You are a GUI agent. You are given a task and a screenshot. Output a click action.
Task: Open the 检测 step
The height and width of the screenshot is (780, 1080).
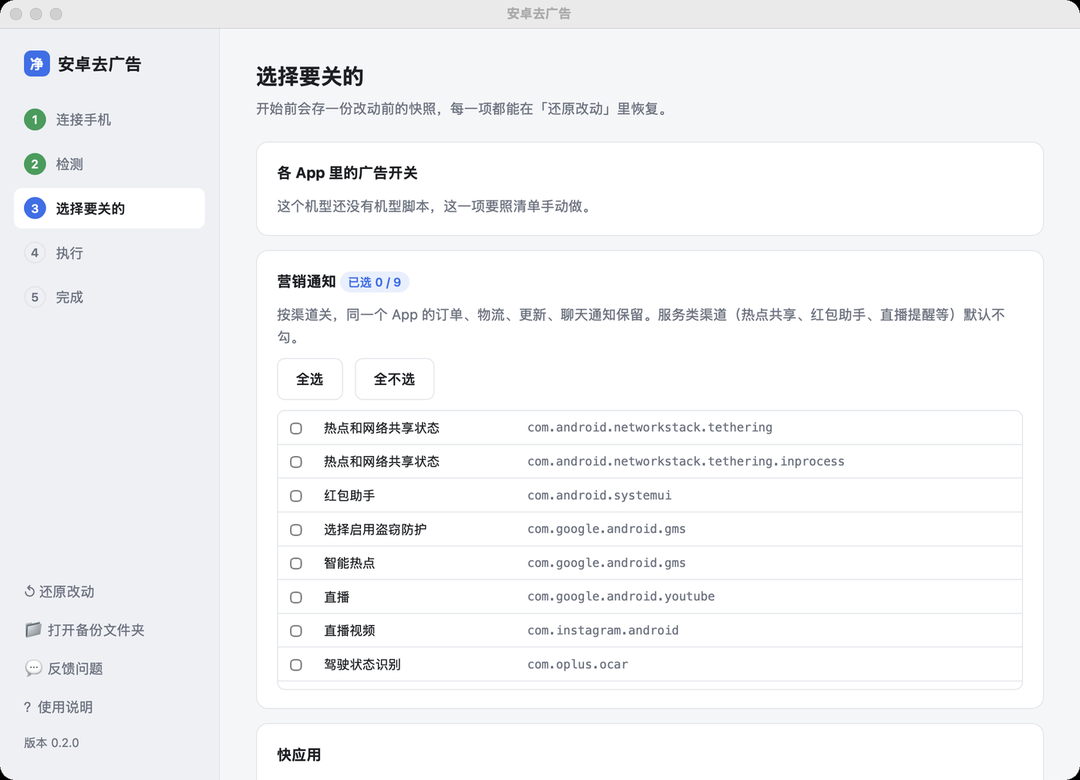109,164
